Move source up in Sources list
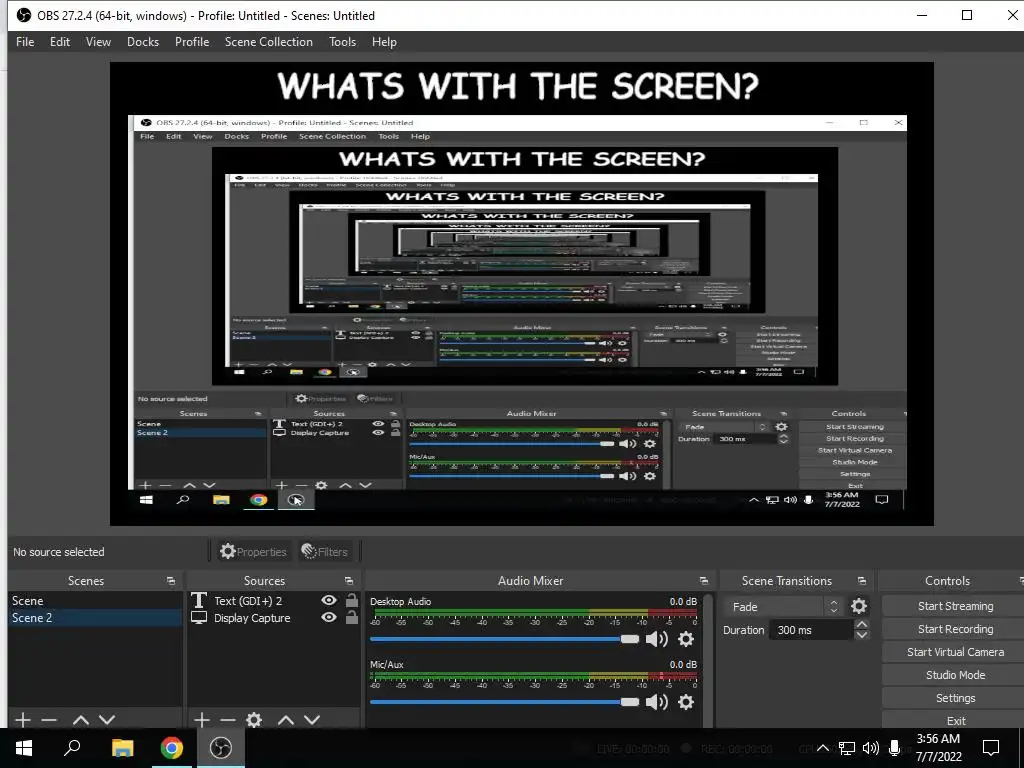1024x768 pixels. pyautogui.click(x=286, y=720)
